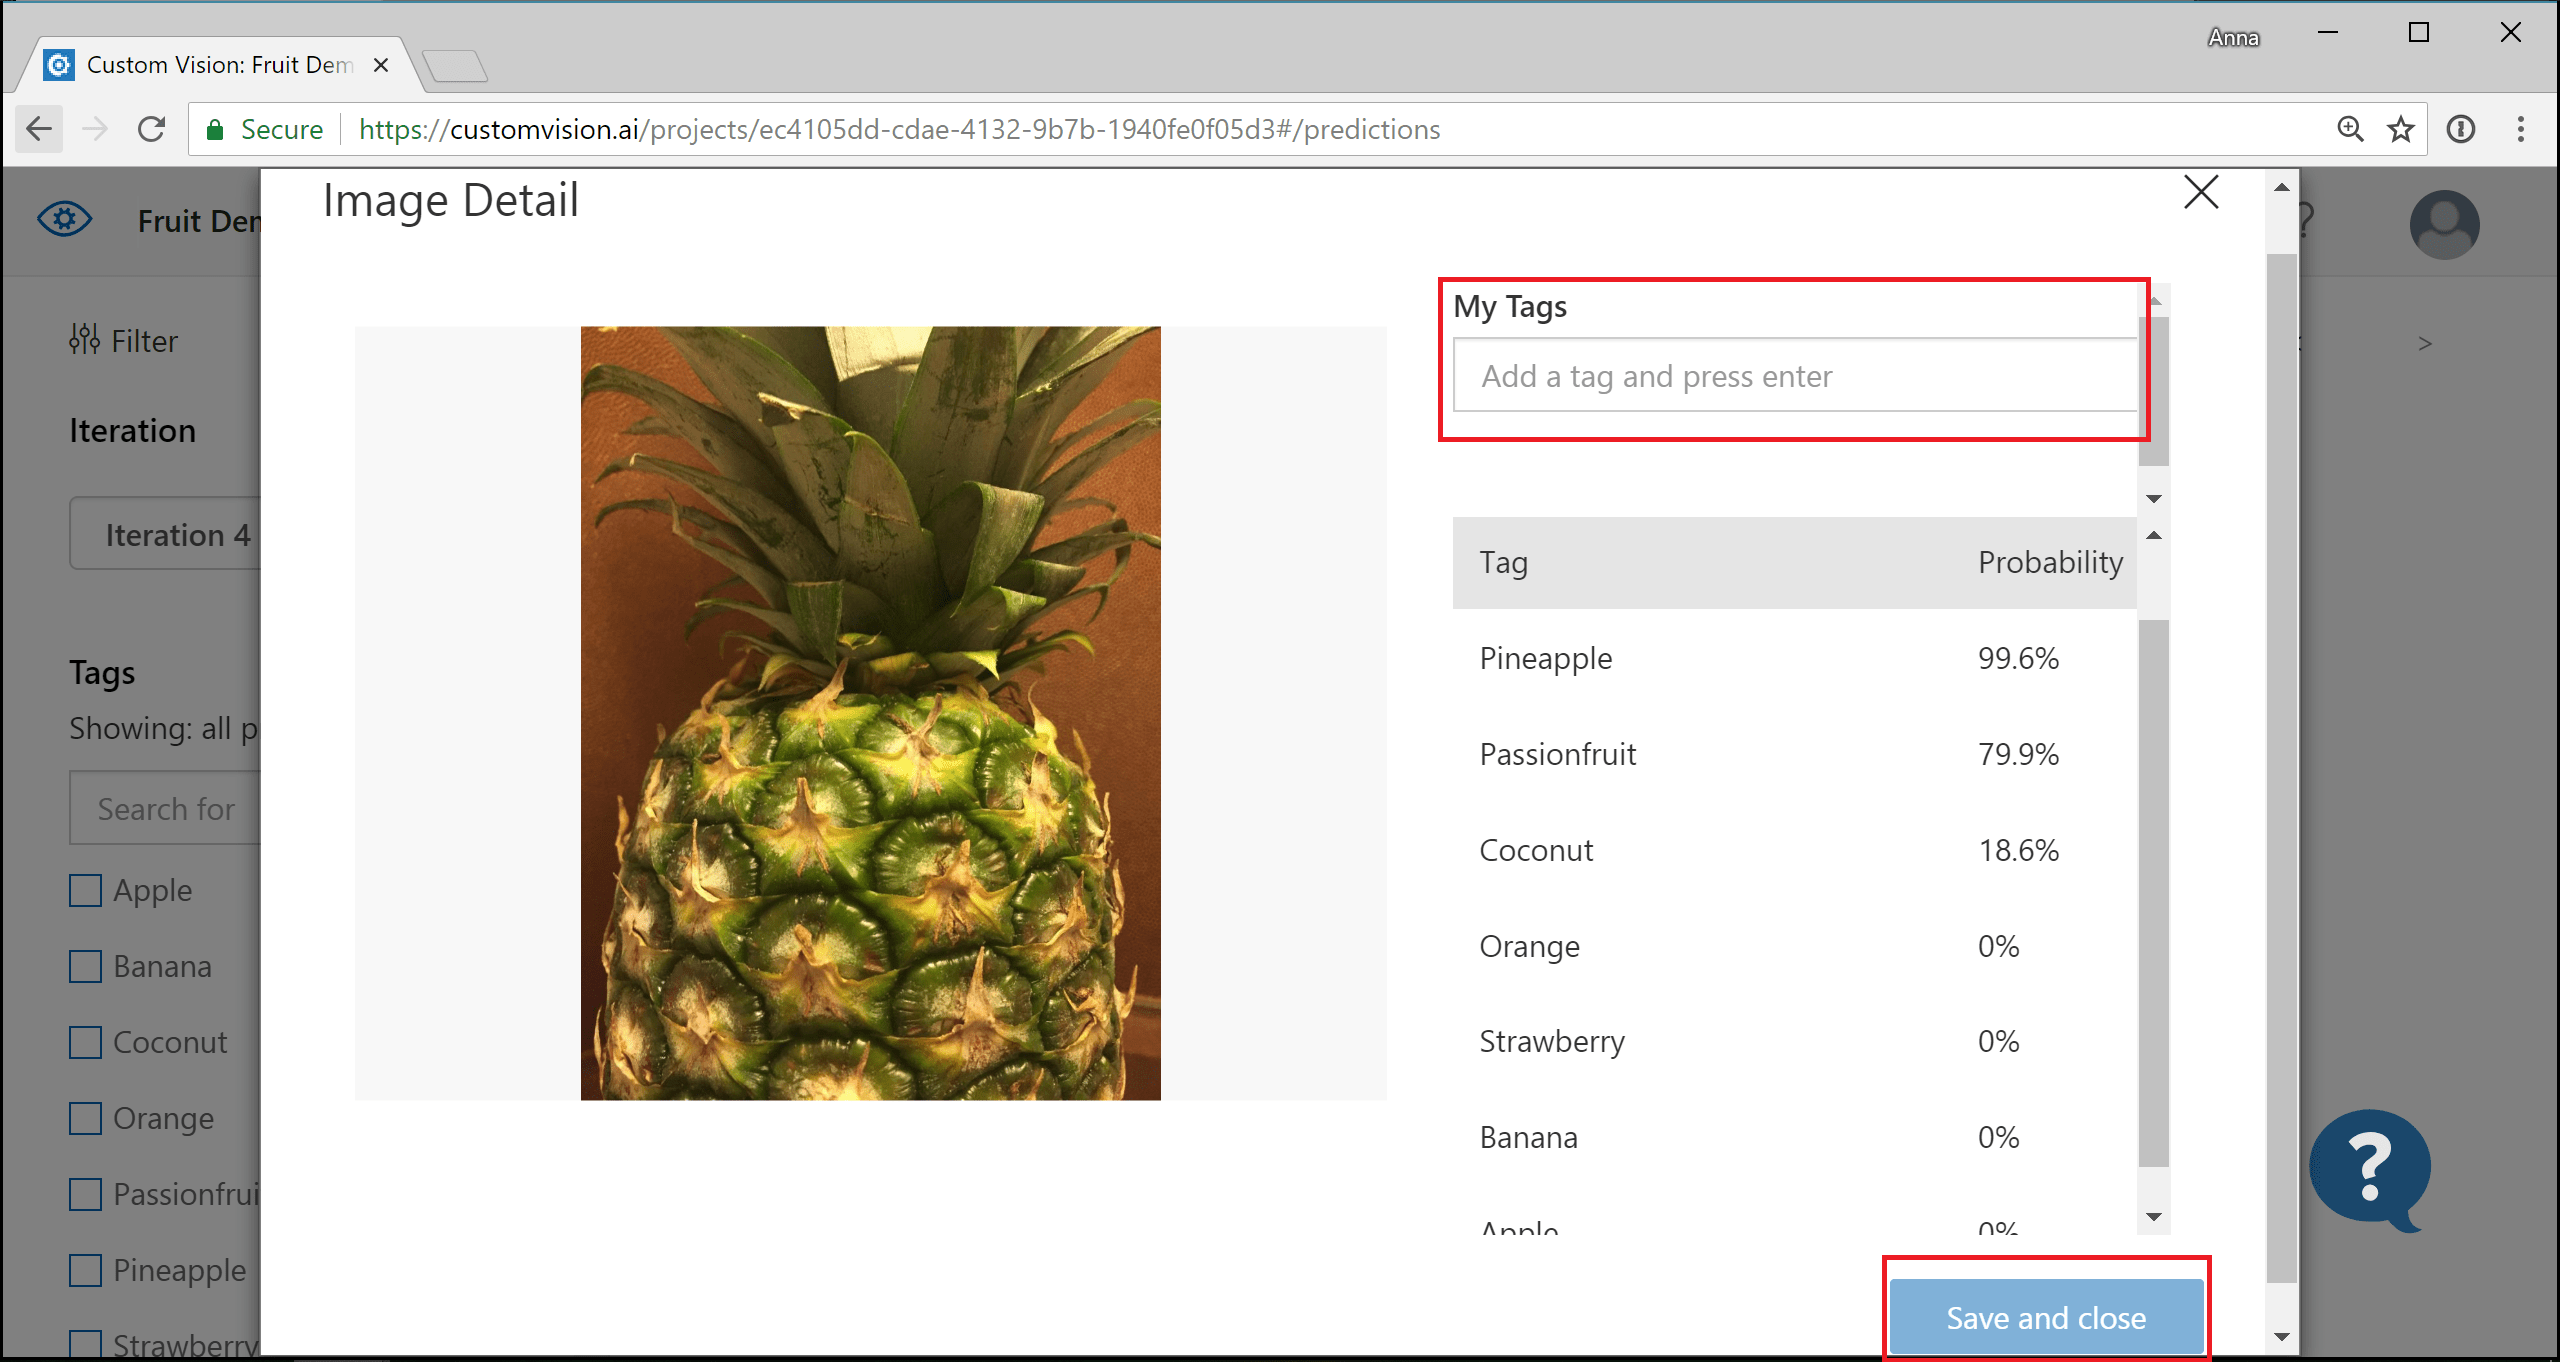Toggle the Banana checkbox in sidebar
This screenshot has width=2560, height=1362.
(x=86, y=966)
